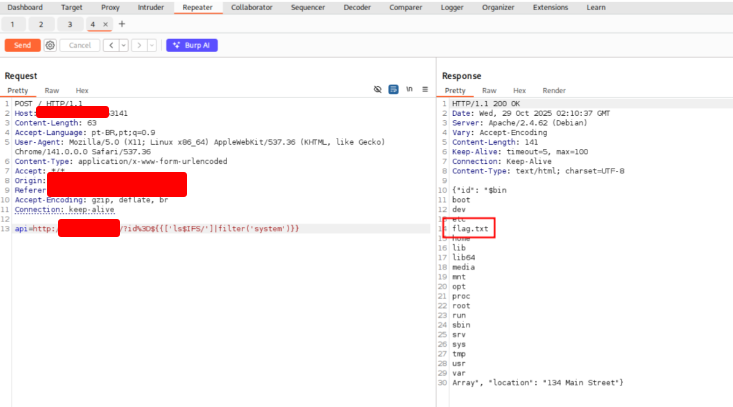Close Repeater tab 4 using its X
The image size is (733, 407).
point(106,24)
